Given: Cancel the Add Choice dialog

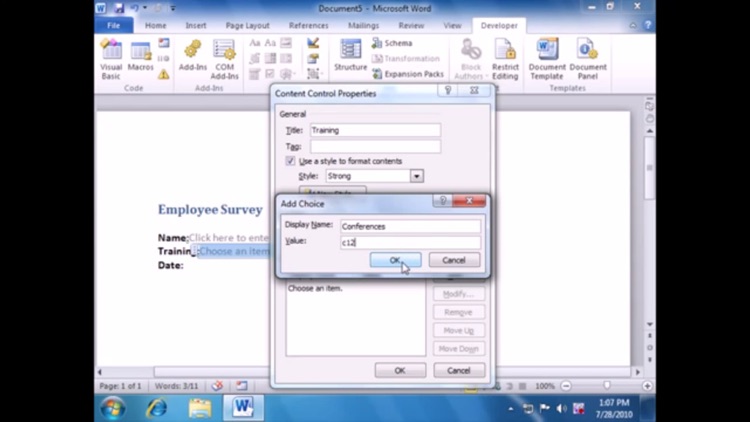Looking at the screenshot, I should tap(453, 260).
